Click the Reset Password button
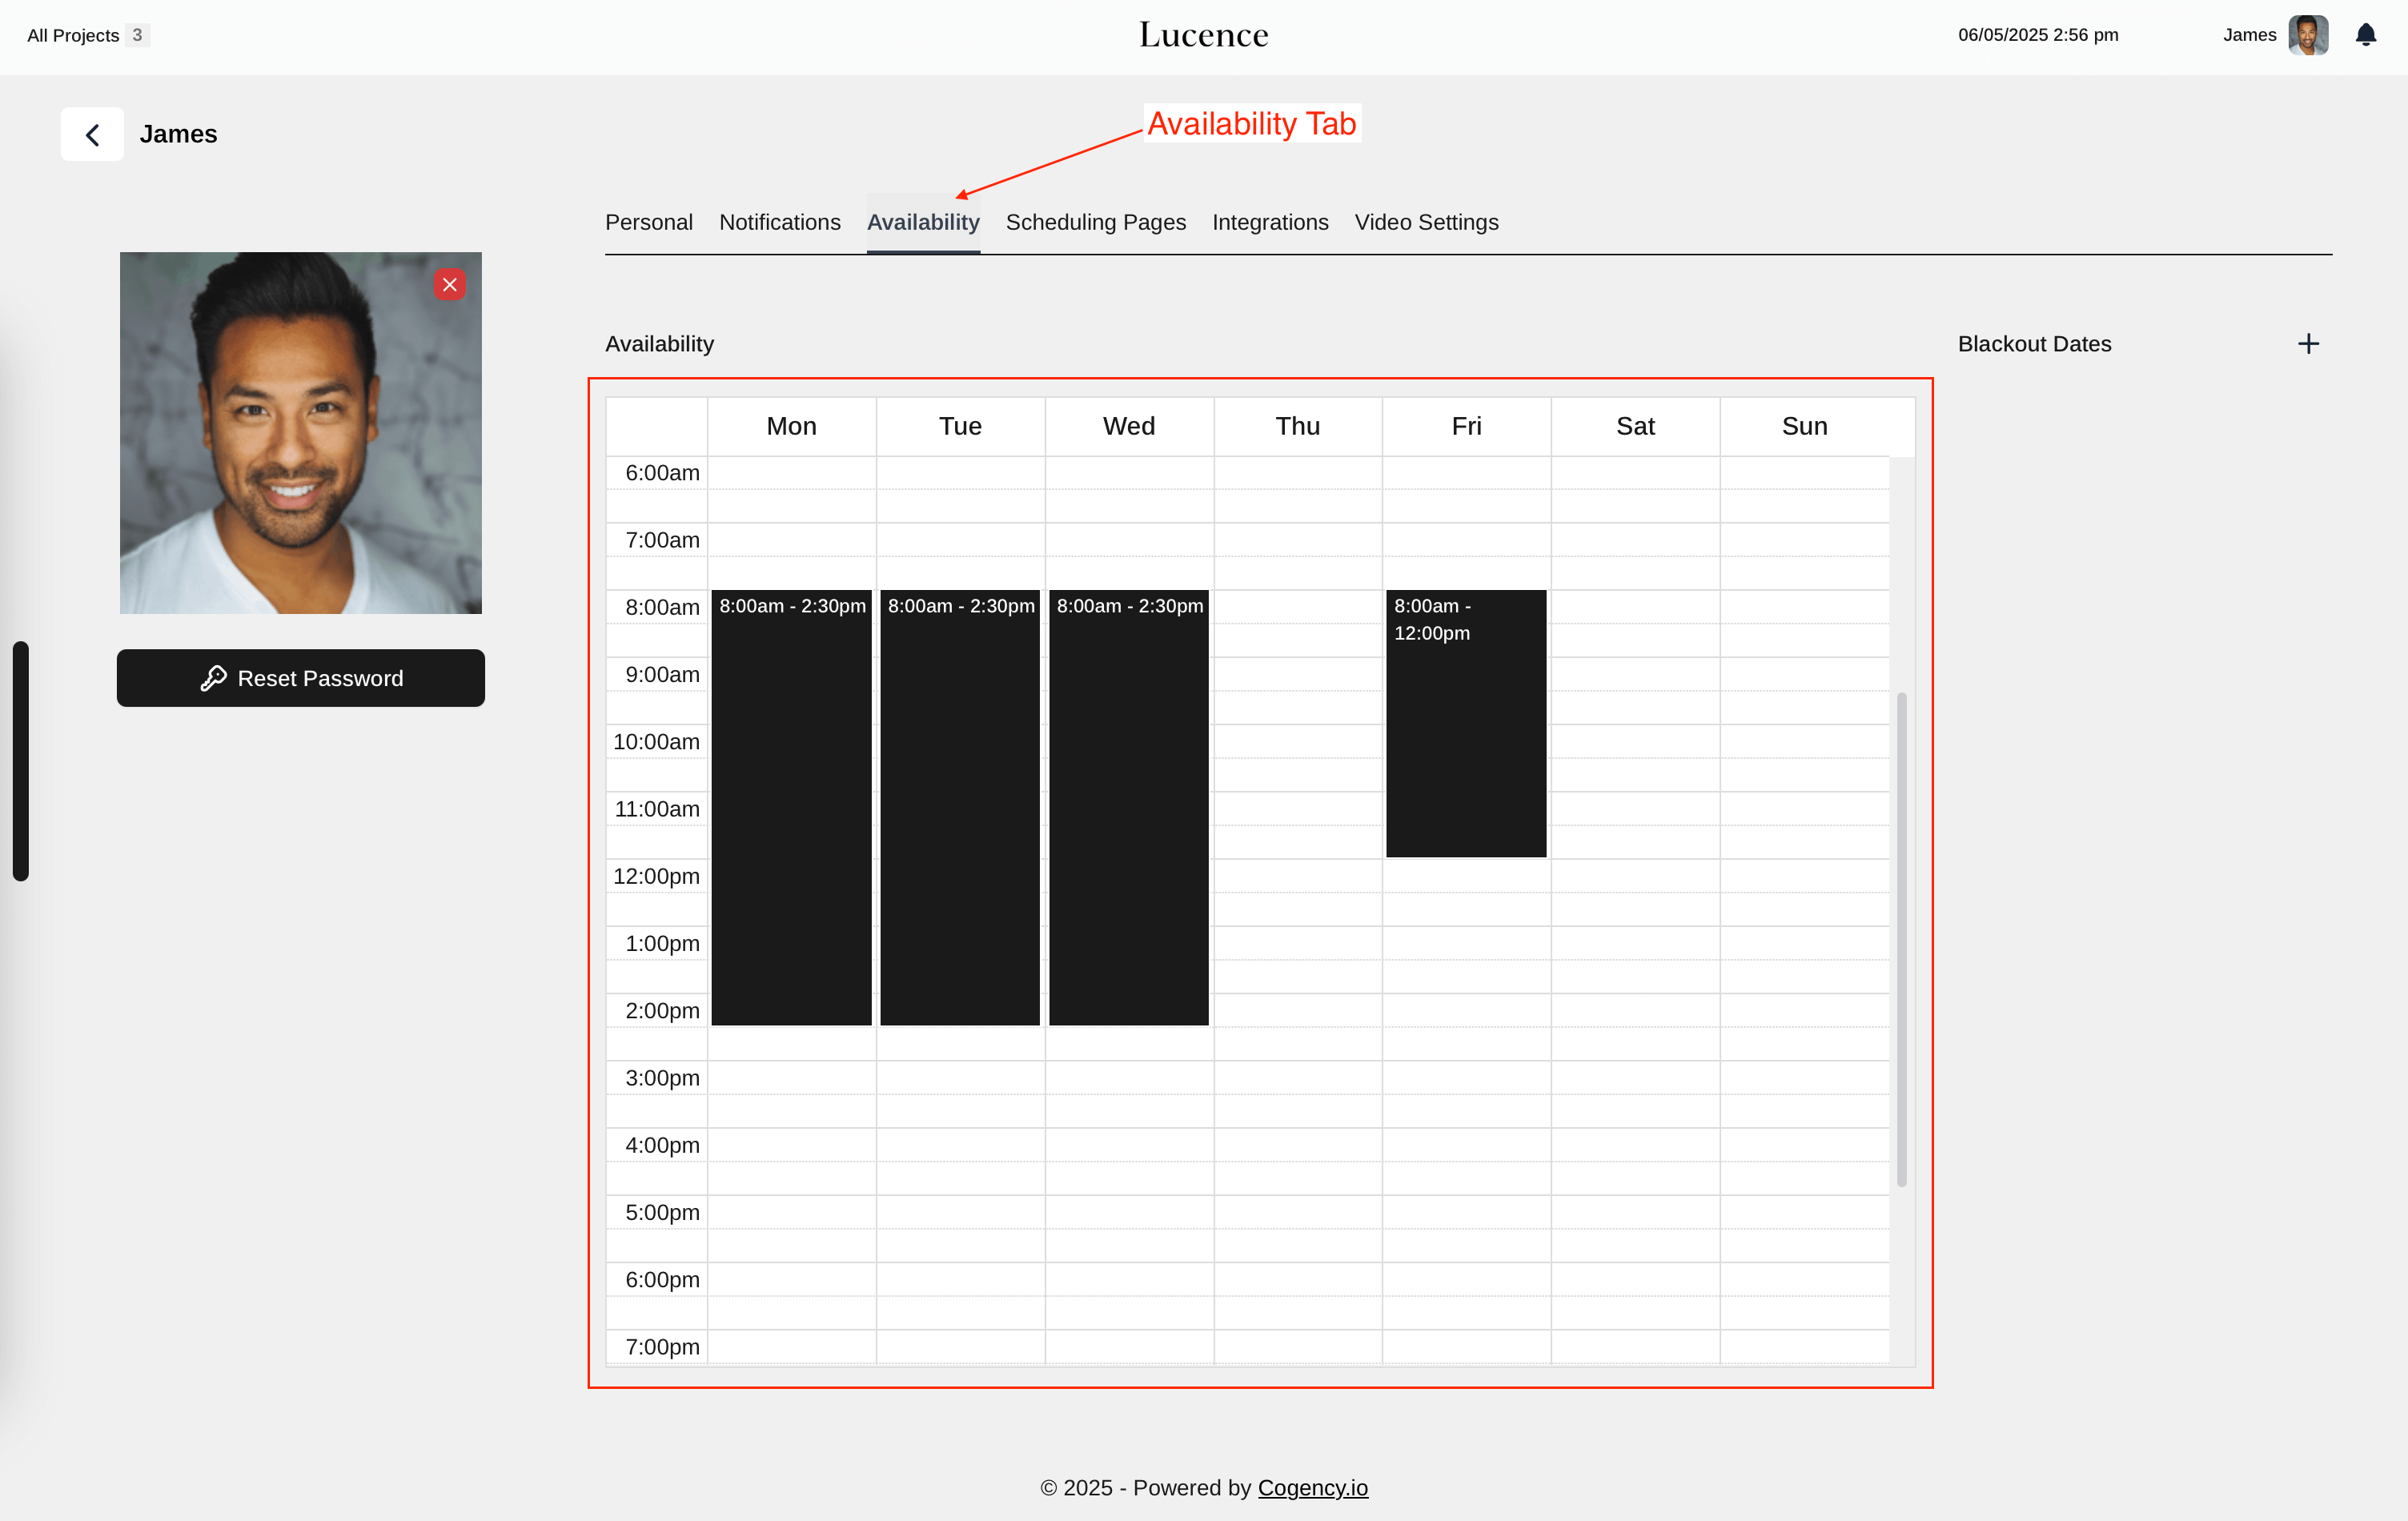The width and height of the screenshot is (2408, 1521). coord(301,678)
